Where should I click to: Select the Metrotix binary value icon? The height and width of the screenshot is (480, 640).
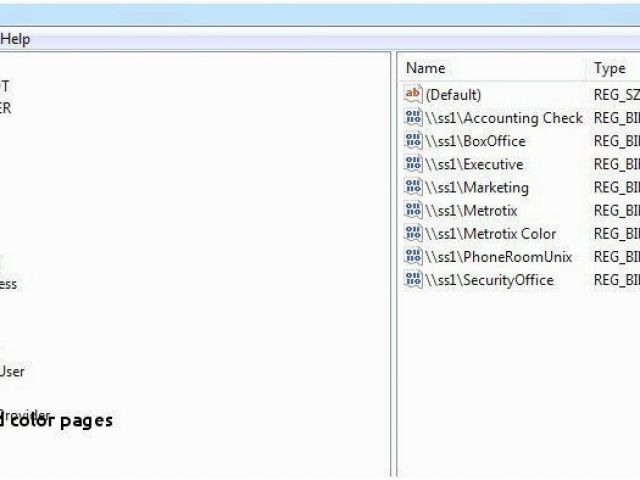point(413,210)
